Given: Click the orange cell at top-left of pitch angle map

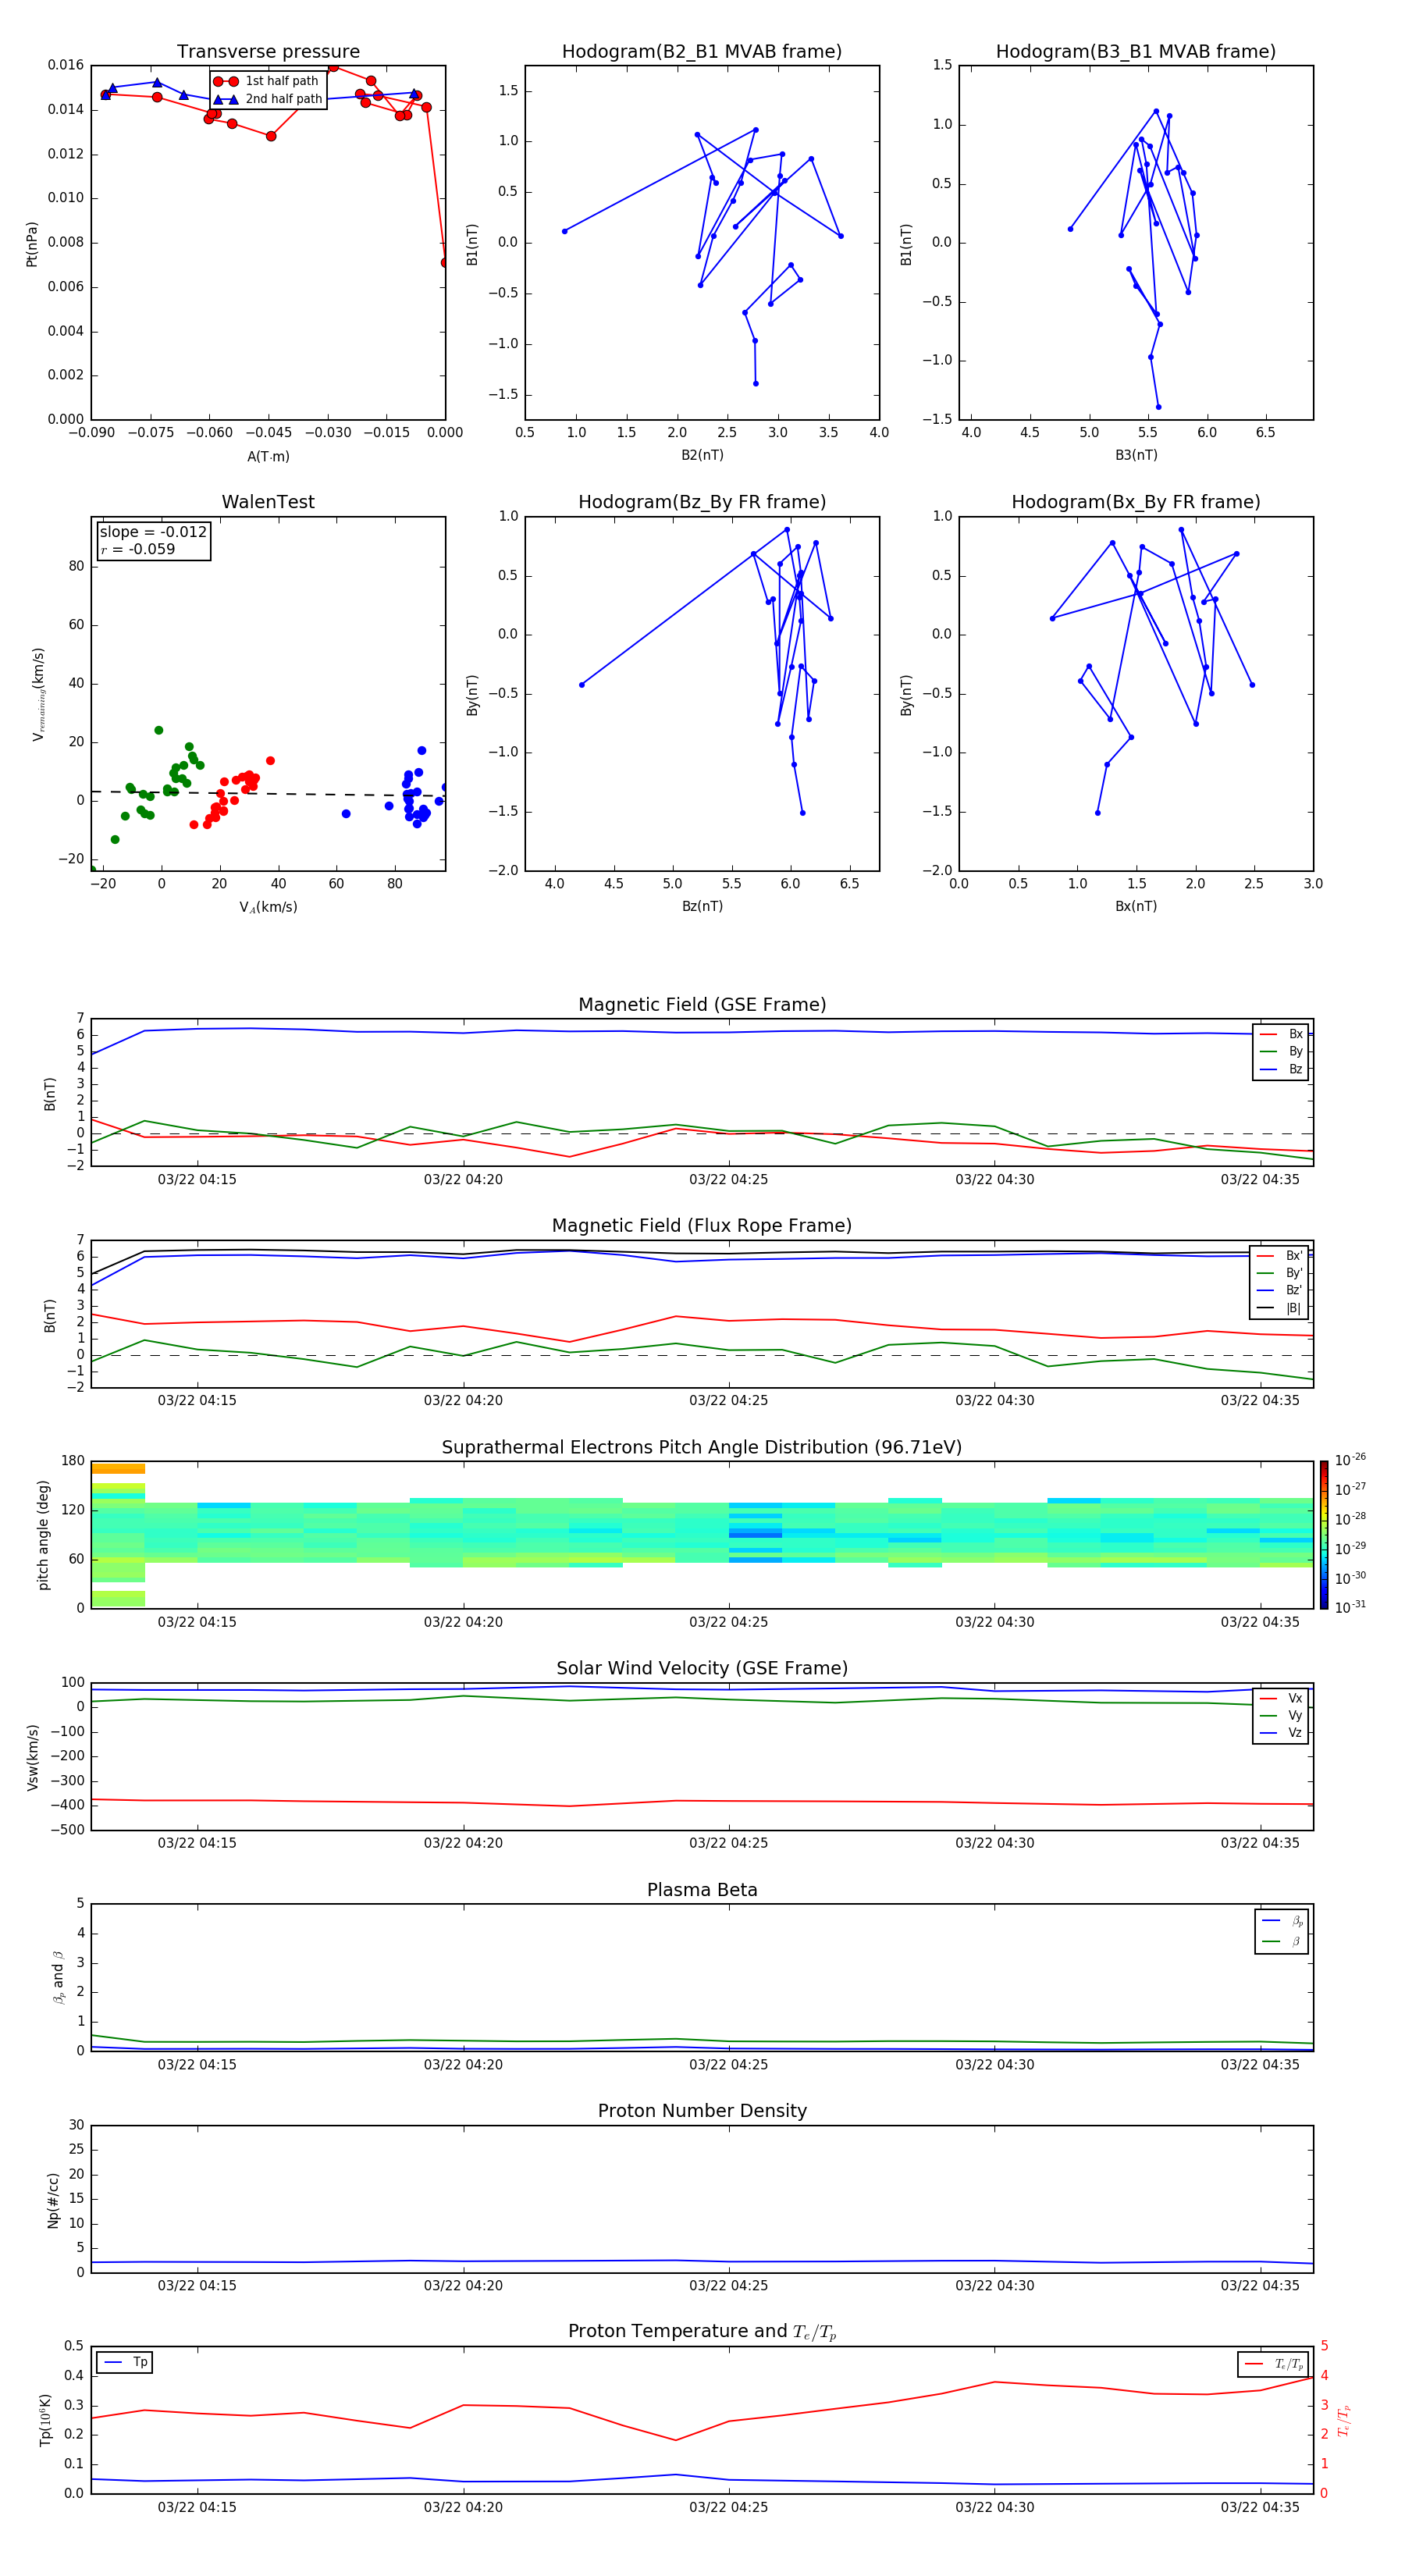Looking at the screenshot, I should tap(118, 1469).
